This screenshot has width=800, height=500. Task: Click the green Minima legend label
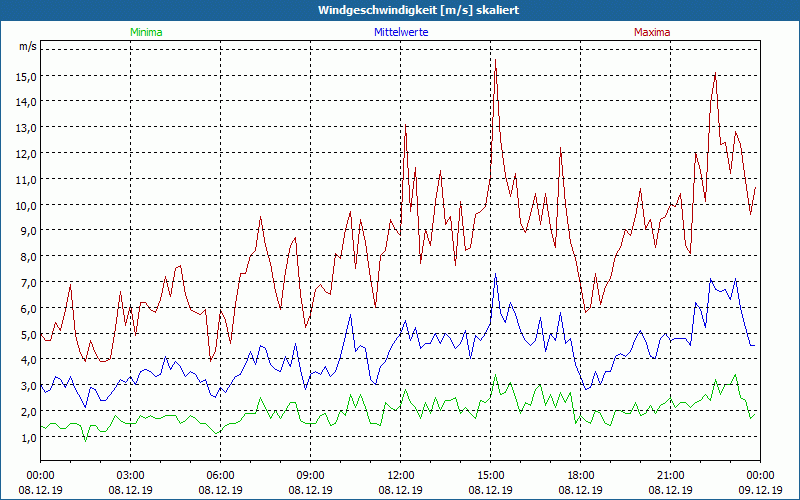[x=146, y=32]
